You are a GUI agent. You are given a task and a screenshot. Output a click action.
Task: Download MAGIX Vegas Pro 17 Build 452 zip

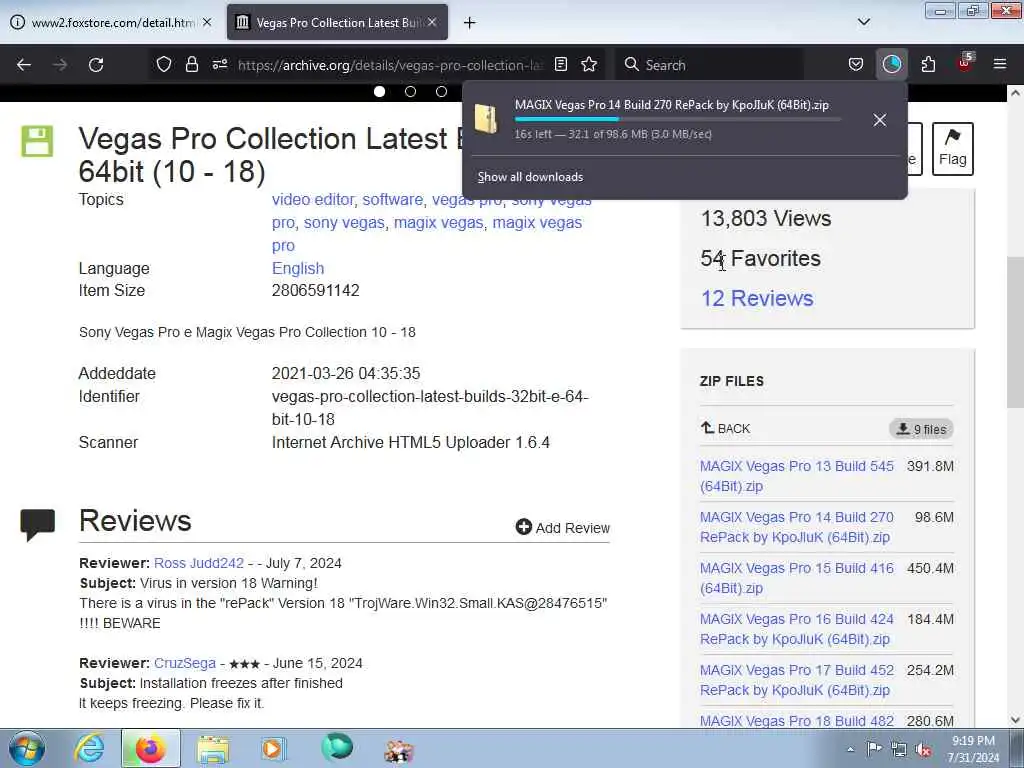pyautogui.click(x=796, y=680)
